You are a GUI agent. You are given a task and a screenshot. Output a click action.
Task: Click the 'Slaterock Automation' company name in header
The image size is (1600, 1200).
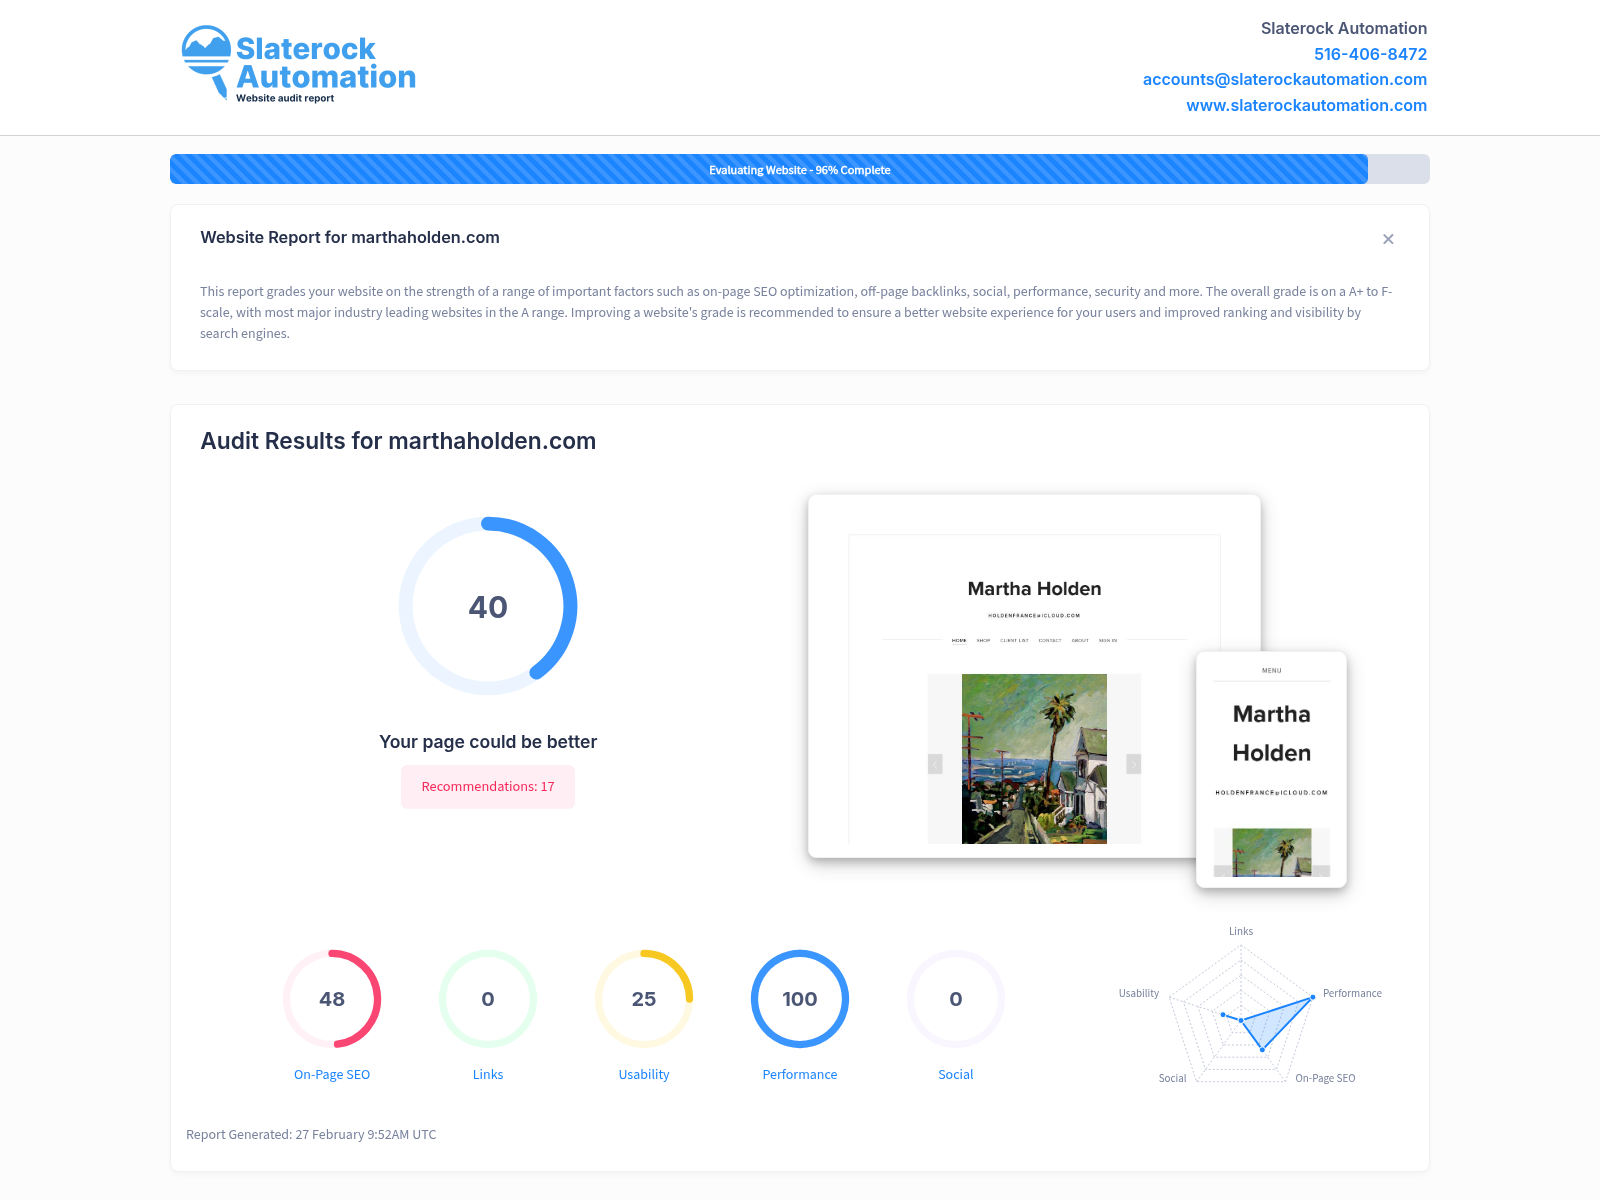(x=1344, y=28)
